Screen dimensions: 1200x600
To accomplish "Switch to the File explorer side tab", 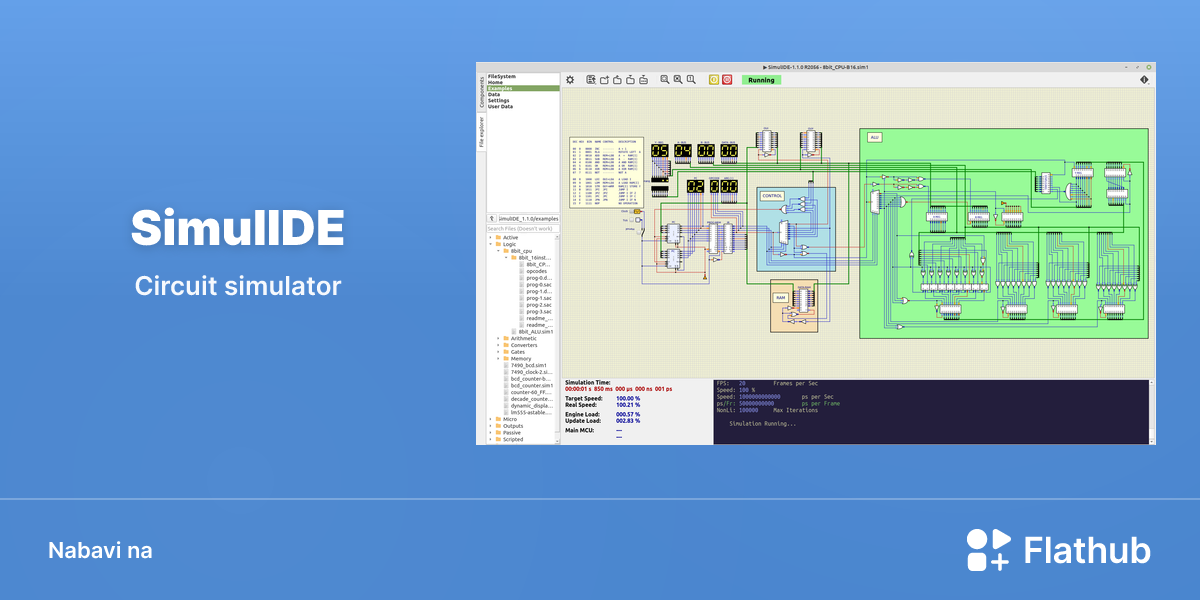I will pyautogui.click(x=481, y=131).
